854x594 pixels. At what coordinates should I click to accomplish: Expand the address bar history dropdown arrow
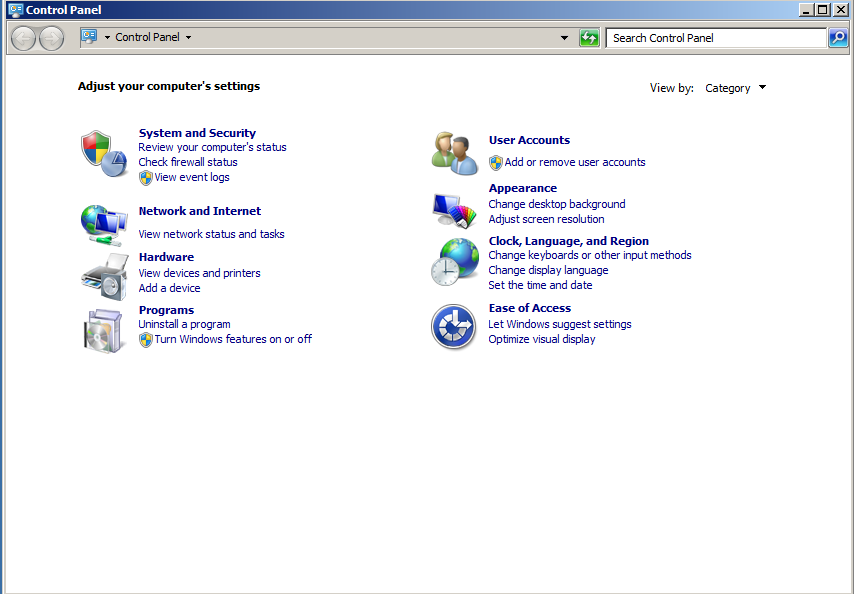pyautogui.click(x=564, y=38)
